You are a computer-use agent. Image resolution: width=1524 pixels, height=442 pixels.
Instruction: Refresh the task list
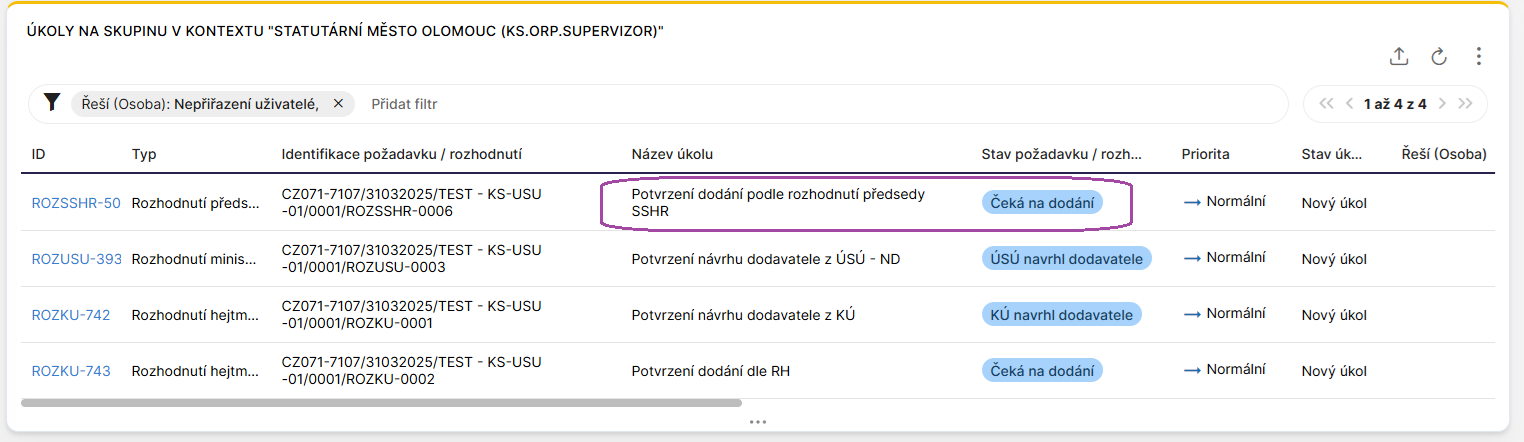[x=1439, y=56]
